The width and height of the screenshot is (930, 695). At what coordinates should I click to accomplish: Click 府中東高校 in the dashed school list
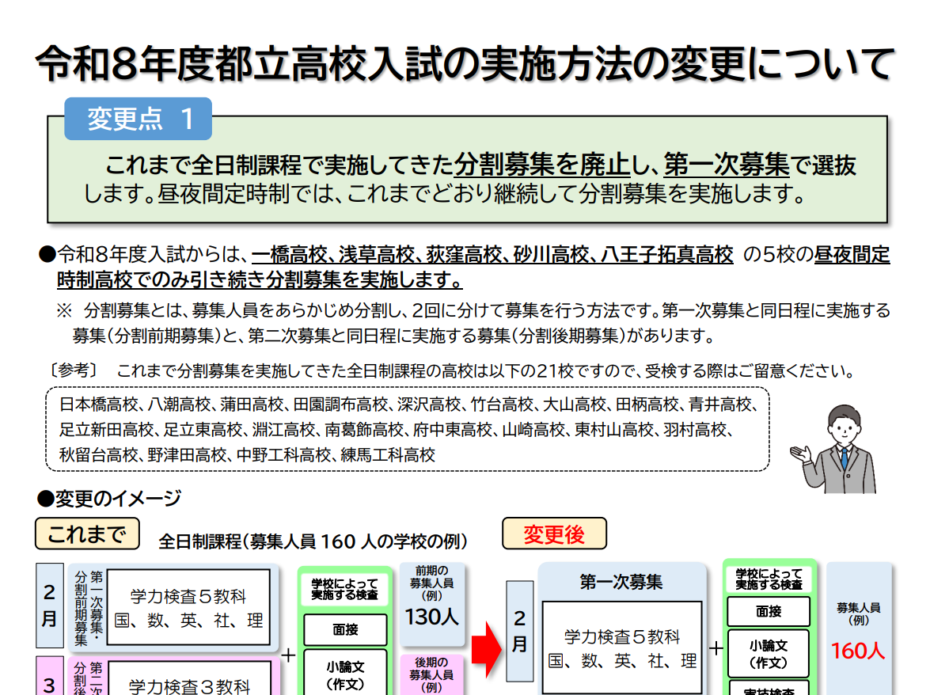(453, 430)
